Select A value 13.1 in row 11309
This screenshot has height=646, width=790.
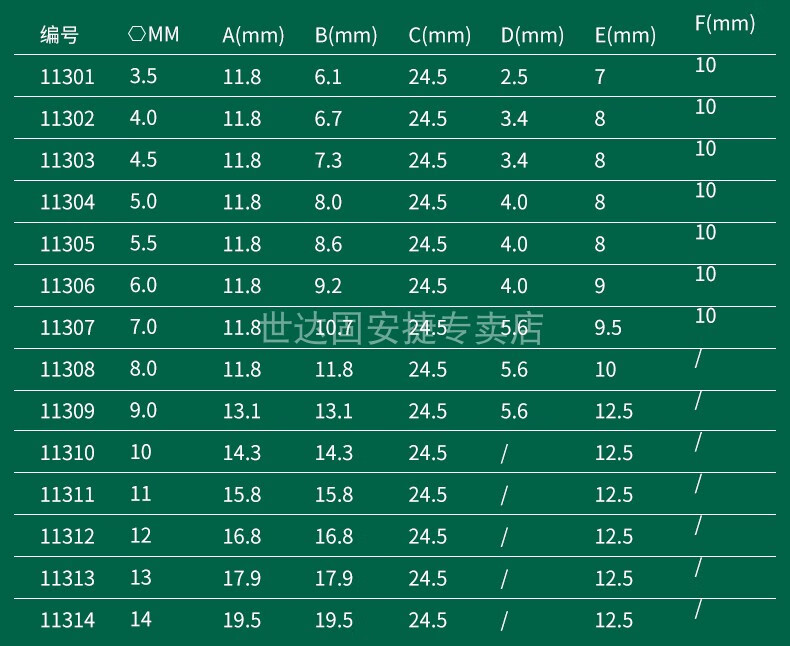pos(242,412)
